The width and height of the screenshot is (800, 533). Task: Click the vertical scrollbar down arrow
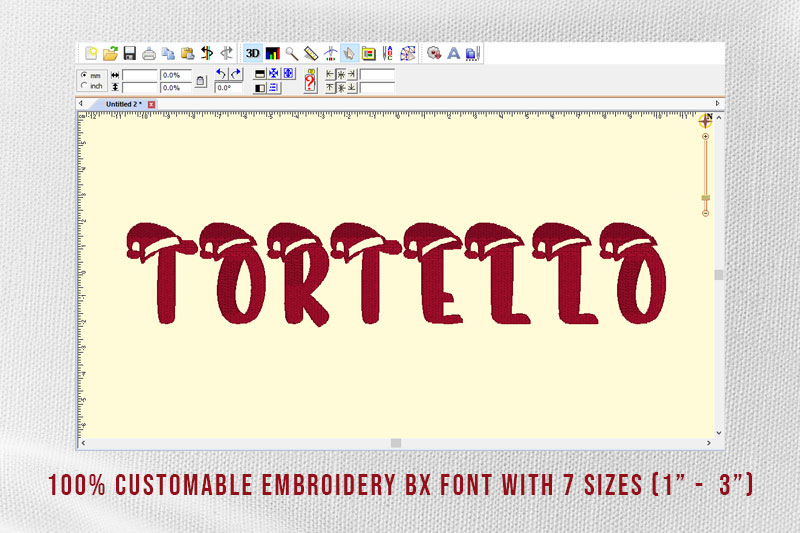(718, 433)
